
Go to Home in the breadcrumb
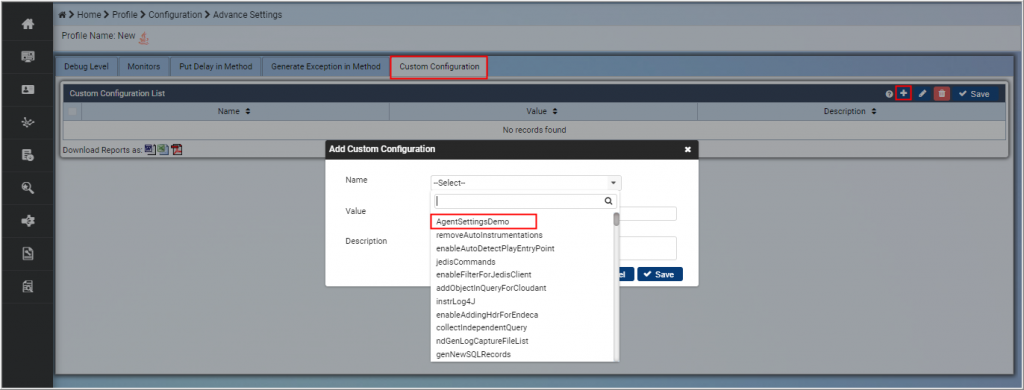tap(89, 14)
